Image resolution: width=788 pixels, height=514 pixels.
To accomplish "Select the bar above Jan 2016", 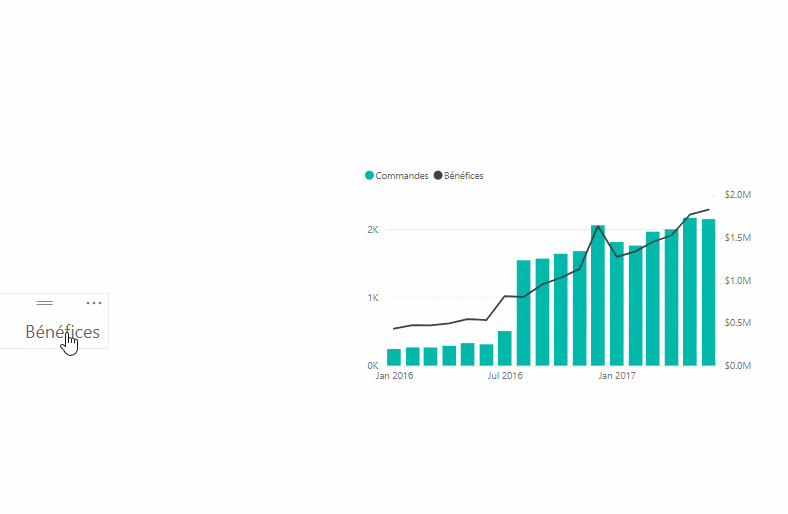I will (x=394, y=357).
